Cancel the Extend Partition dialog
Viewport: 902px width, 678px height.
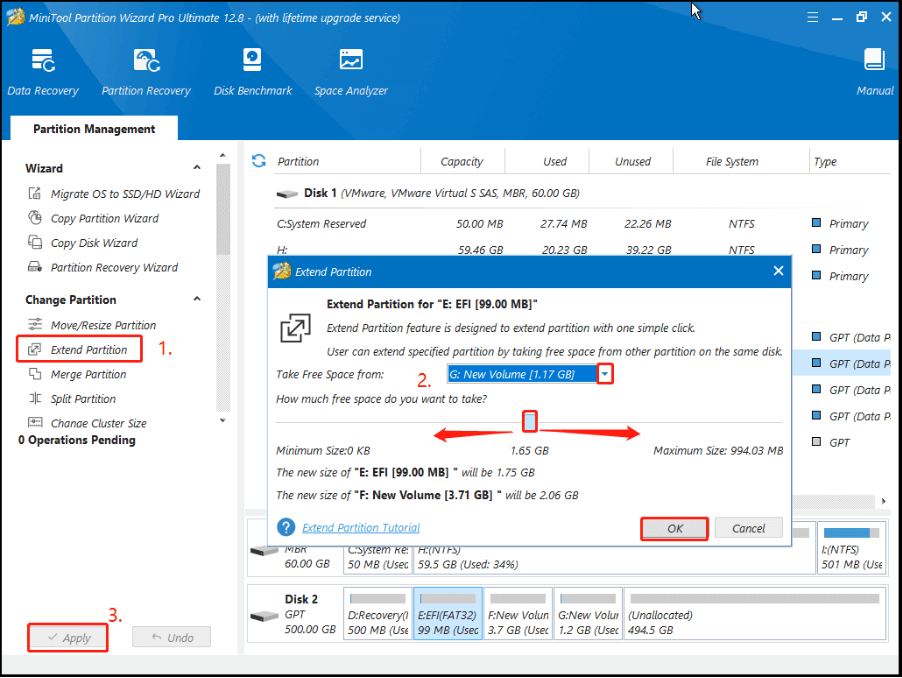point(748,527)
